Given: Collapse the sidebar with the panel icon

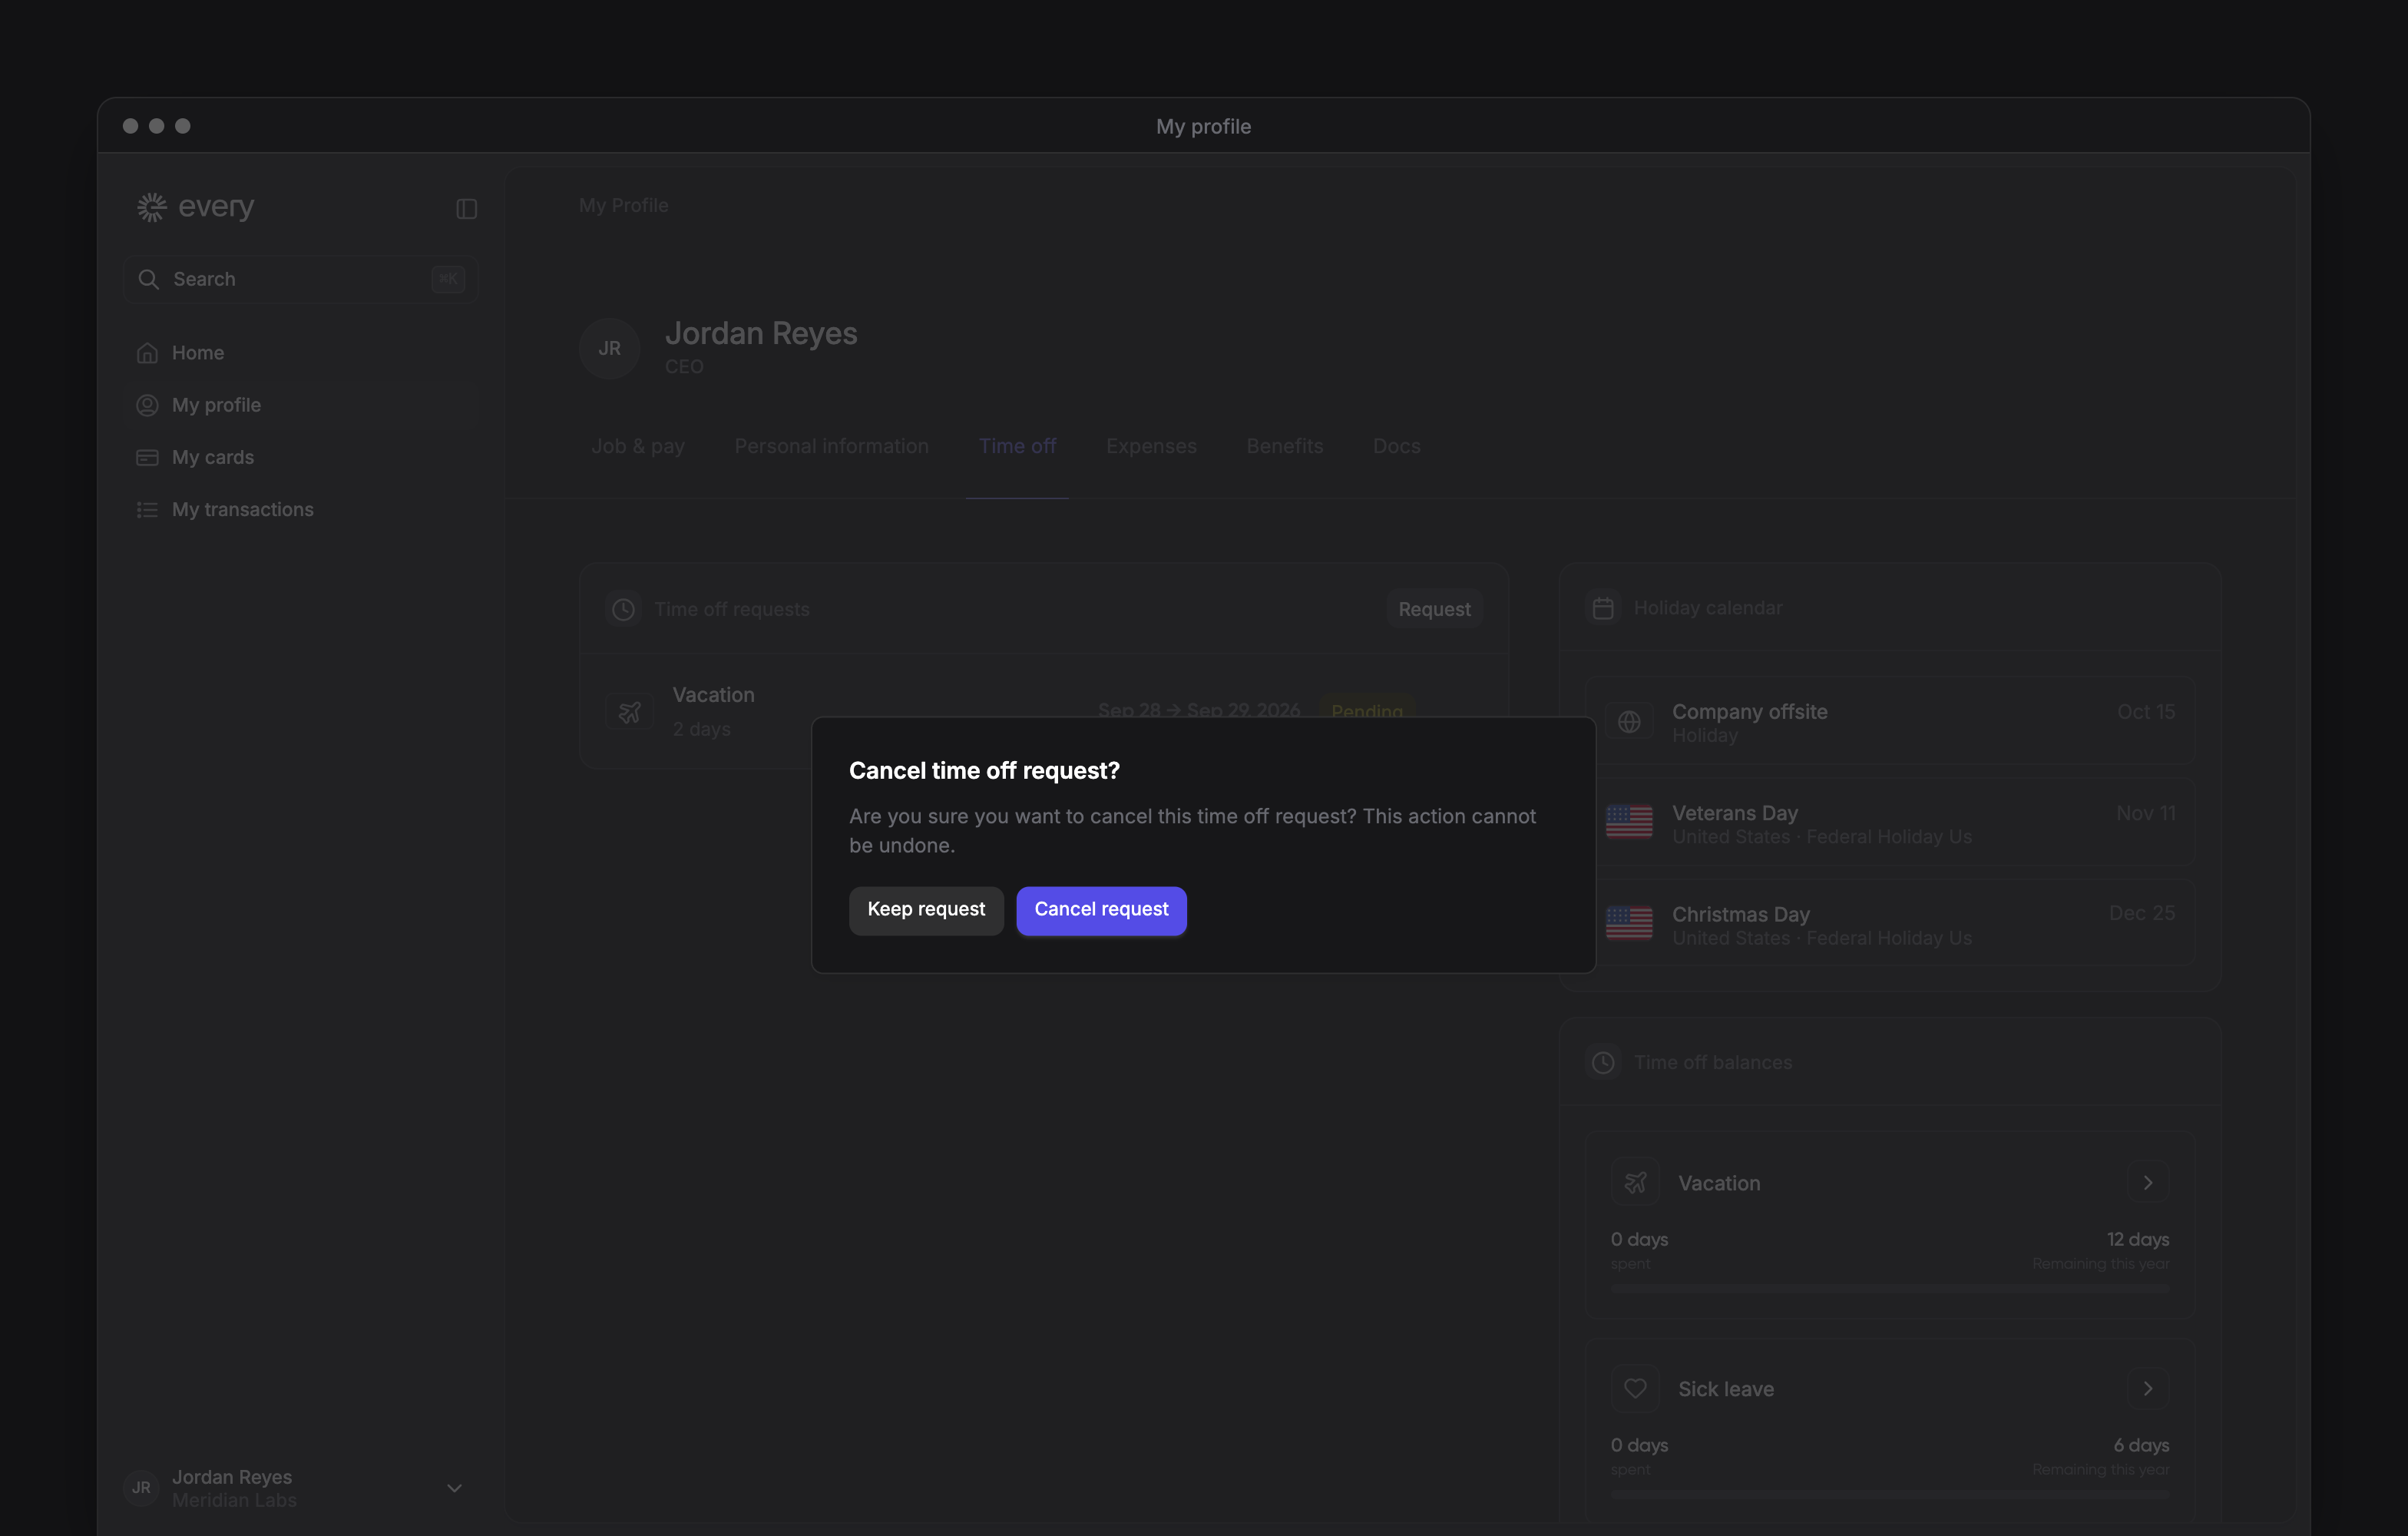Looking at the screenshot, I should [466, 208].
